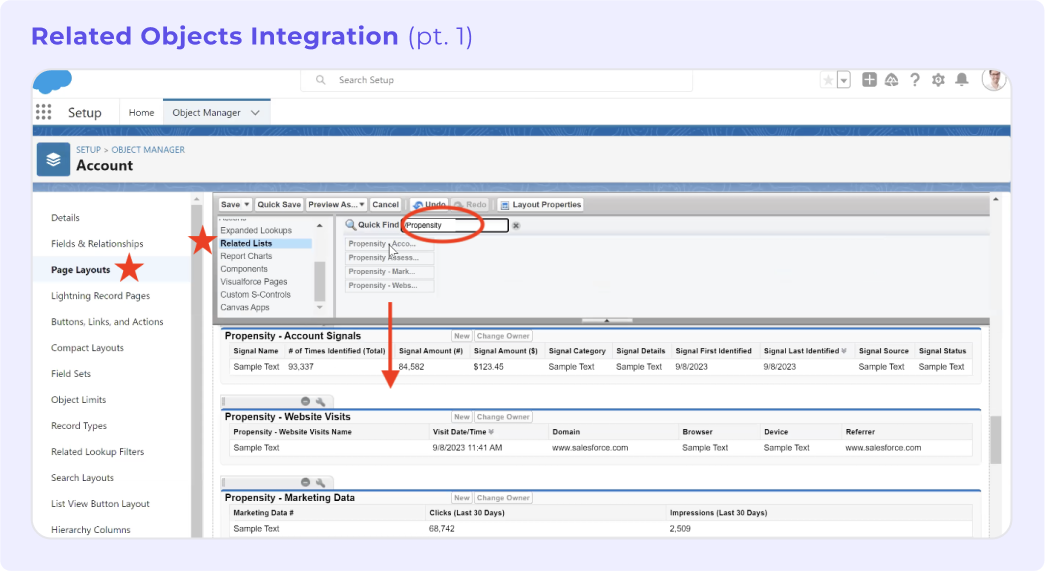
Task: Remove the Marketing Data related list
Action: [305, 482]
